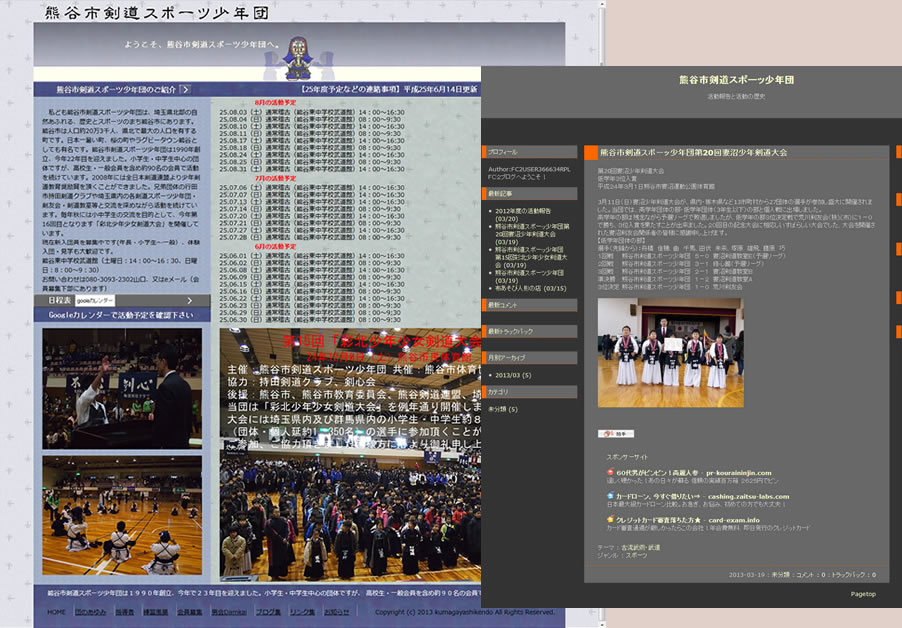Open recent article 第15回彩北少年少女剣道大会 (03/19) in sidebar
The image size is (902, 628).
click(x=532, y=258)
